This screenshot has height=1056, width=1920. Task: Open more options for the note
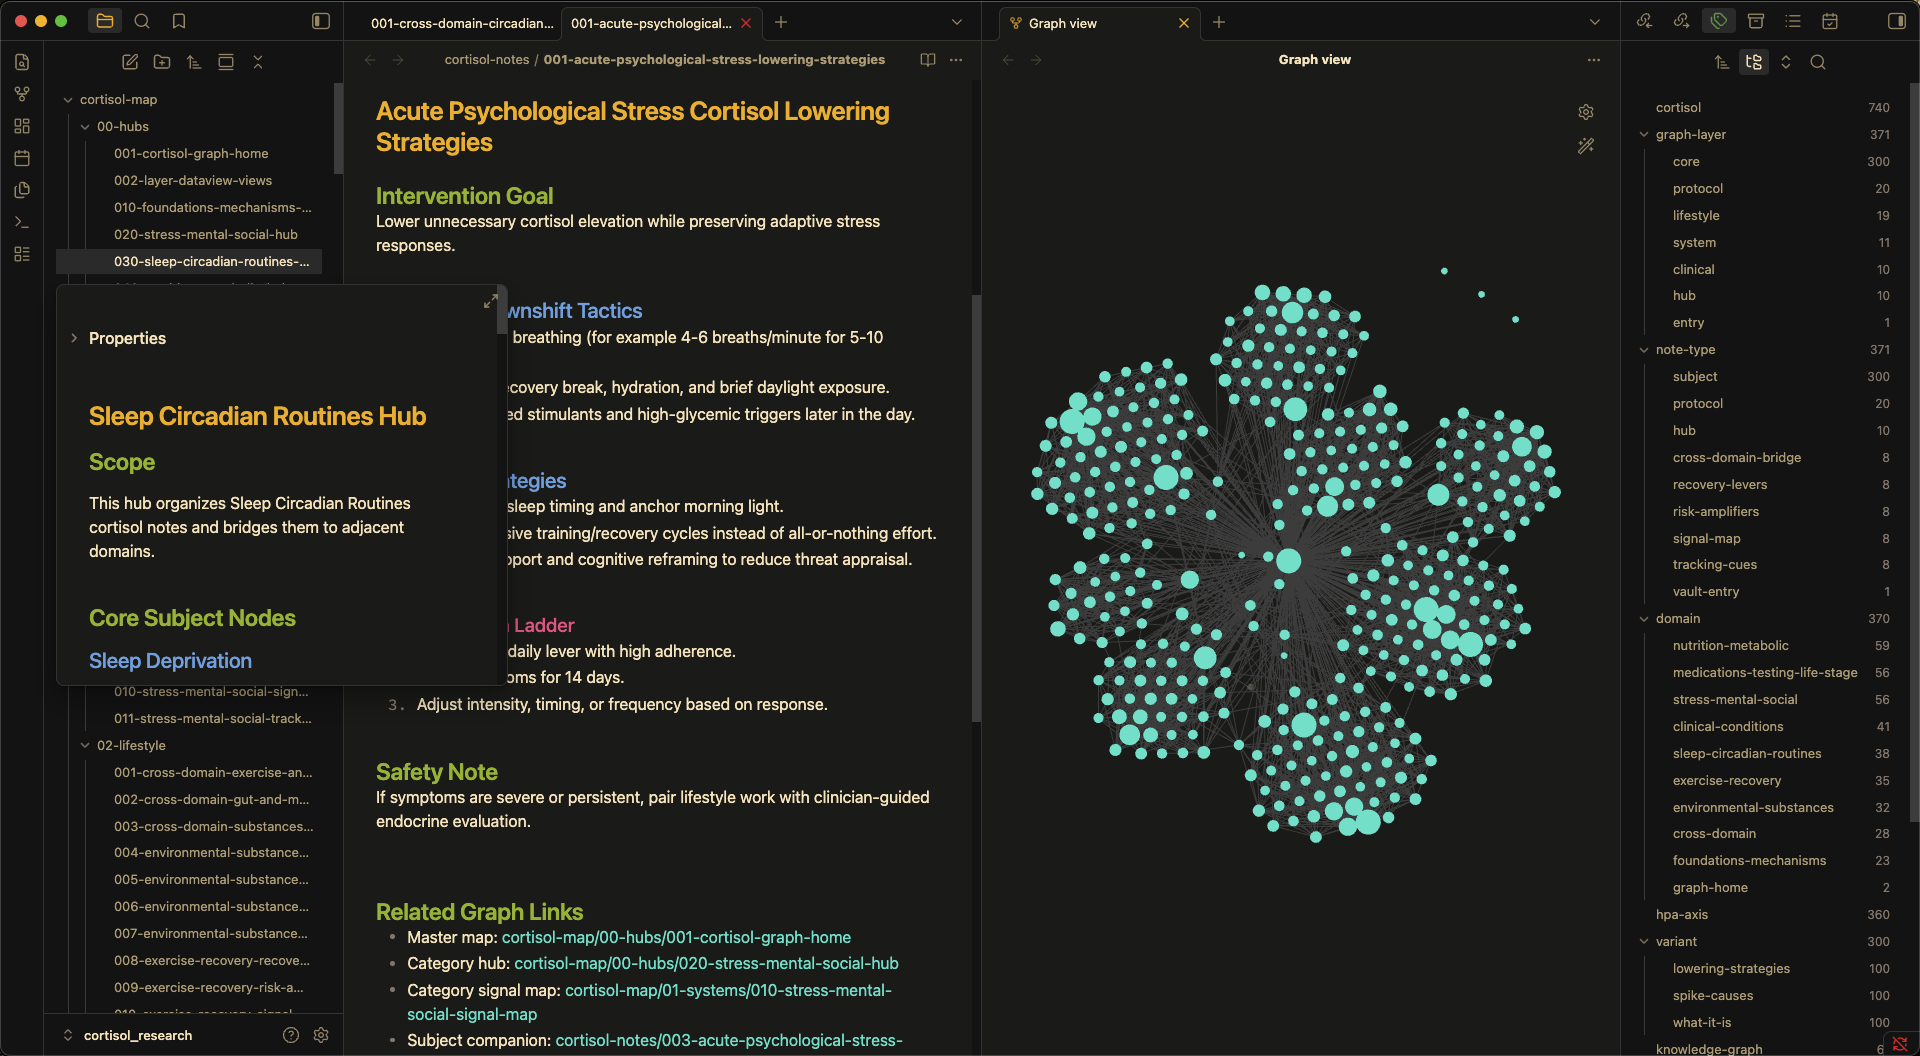click(956, 60)
